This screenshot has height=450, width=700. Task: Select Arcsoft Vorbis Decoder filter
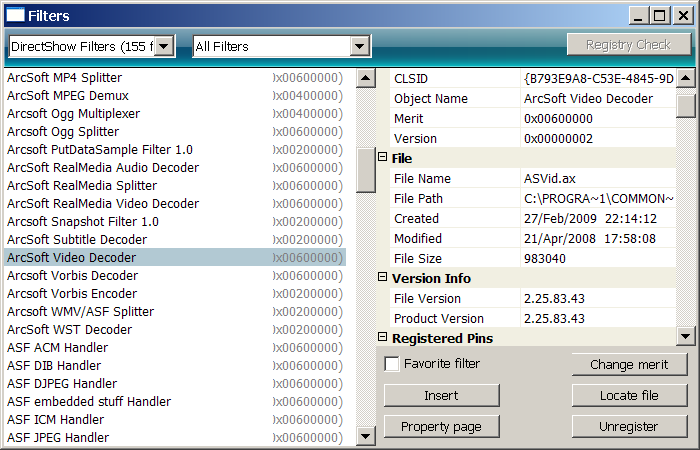point(175,275)
